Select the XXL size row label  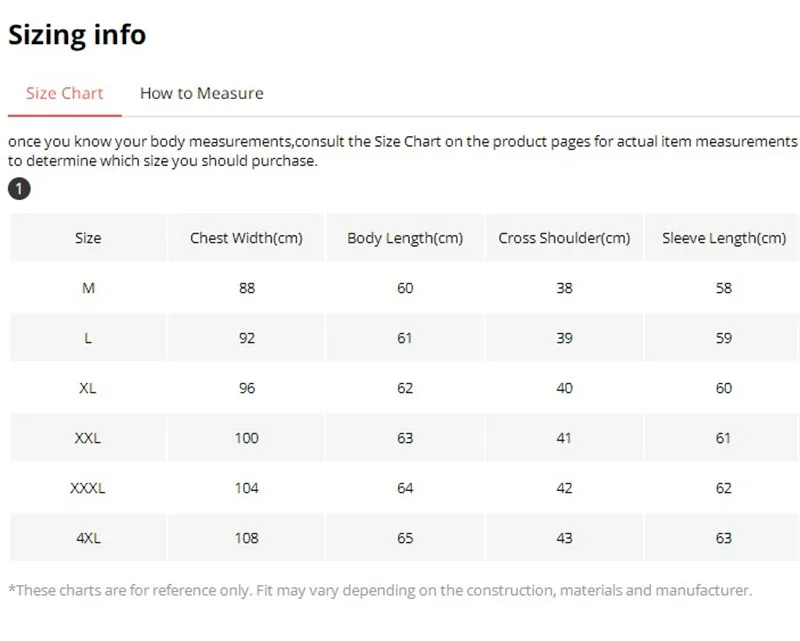[x=88, y=438]
